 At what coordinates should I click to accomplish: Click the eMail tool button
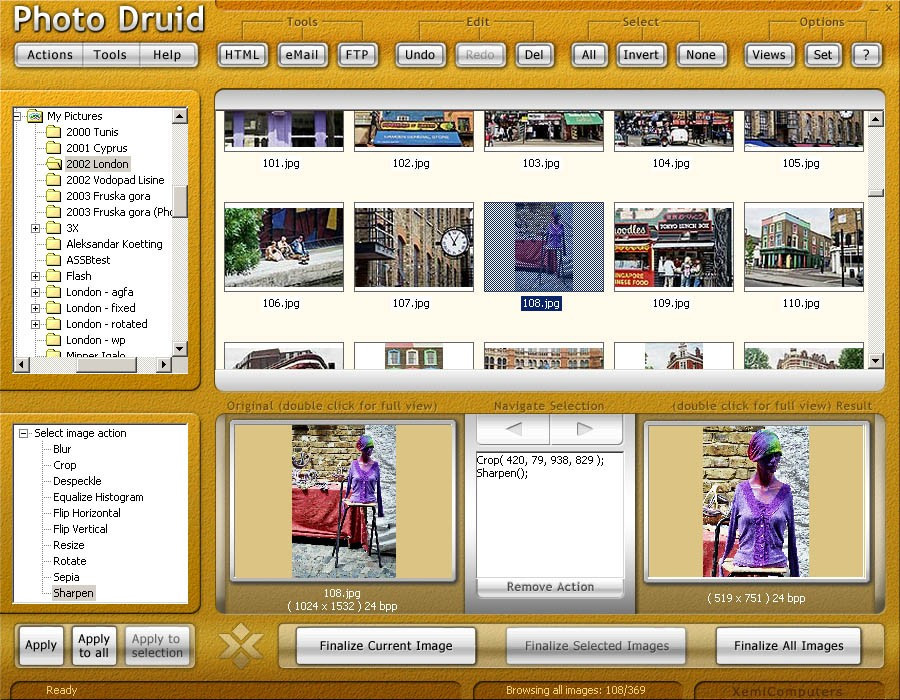click(302, 55)
